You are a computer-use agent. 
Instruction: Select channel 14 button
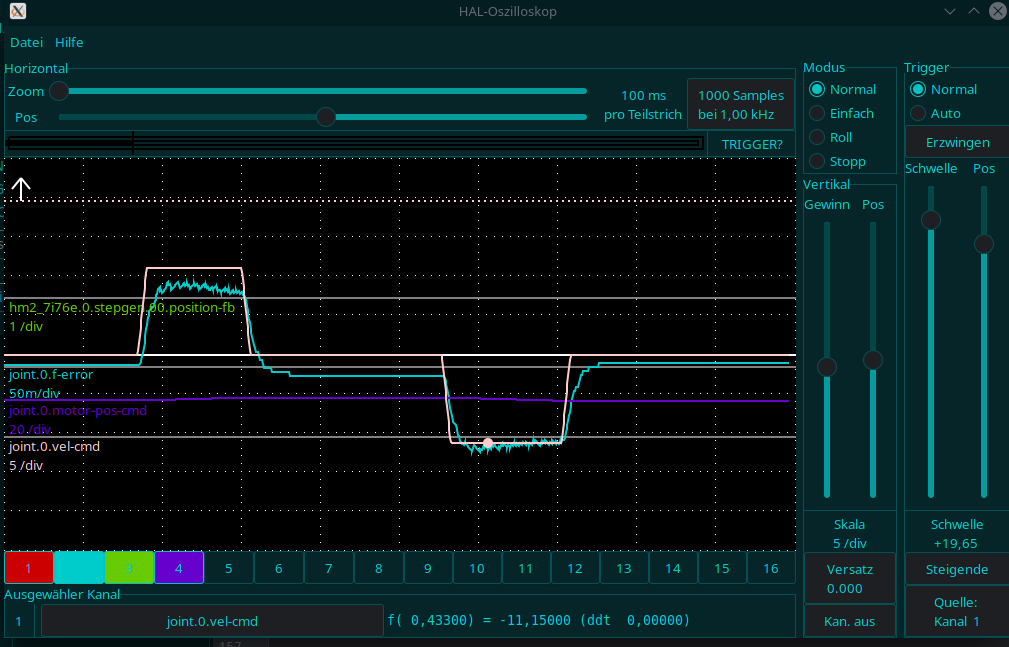click(672, 568)
